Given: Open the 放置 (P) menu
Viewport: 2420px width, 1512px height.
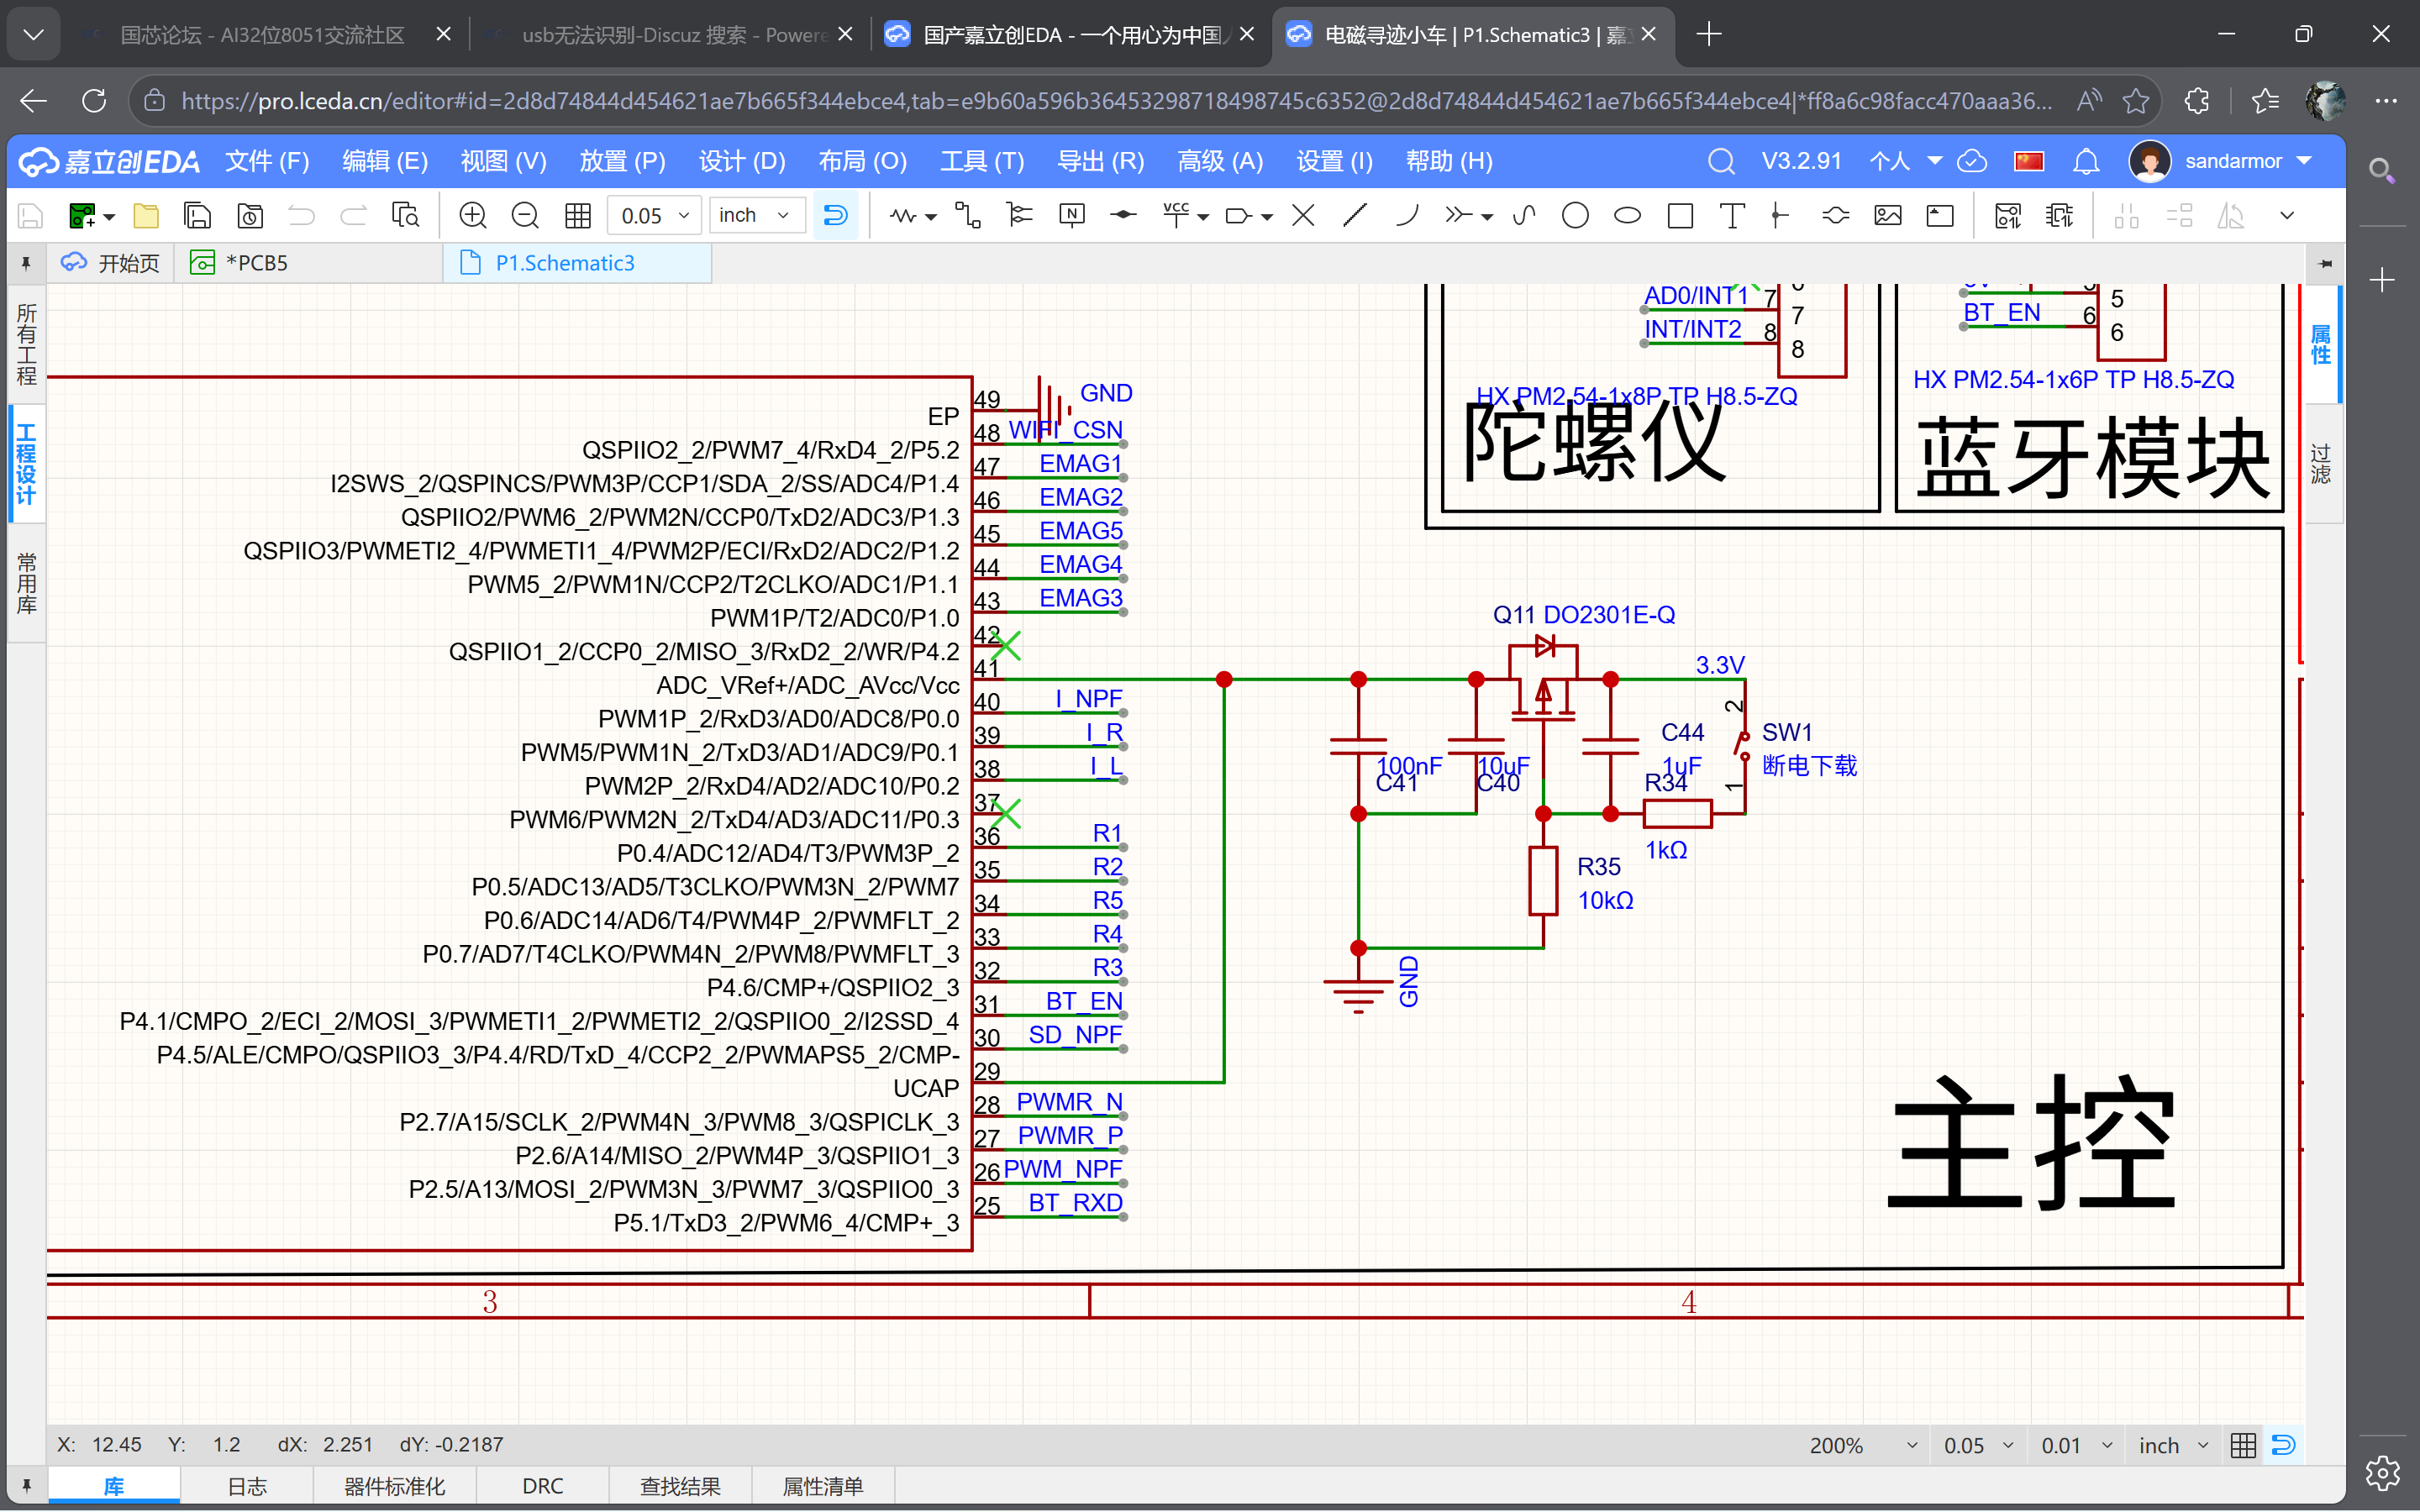Looking at the screenshot, I should (622, 161).
